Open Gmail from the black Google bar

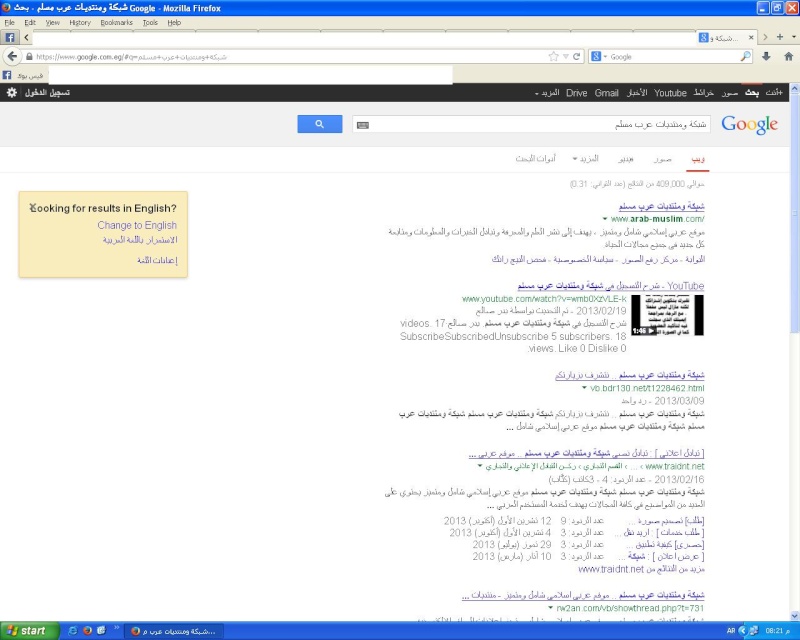(x=607, y=93)
